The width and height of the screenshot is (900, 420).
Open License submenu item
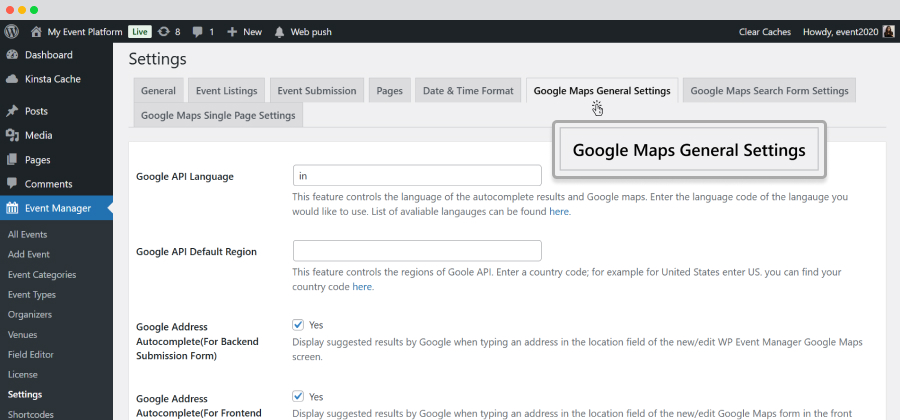click(x=23, y=375)
